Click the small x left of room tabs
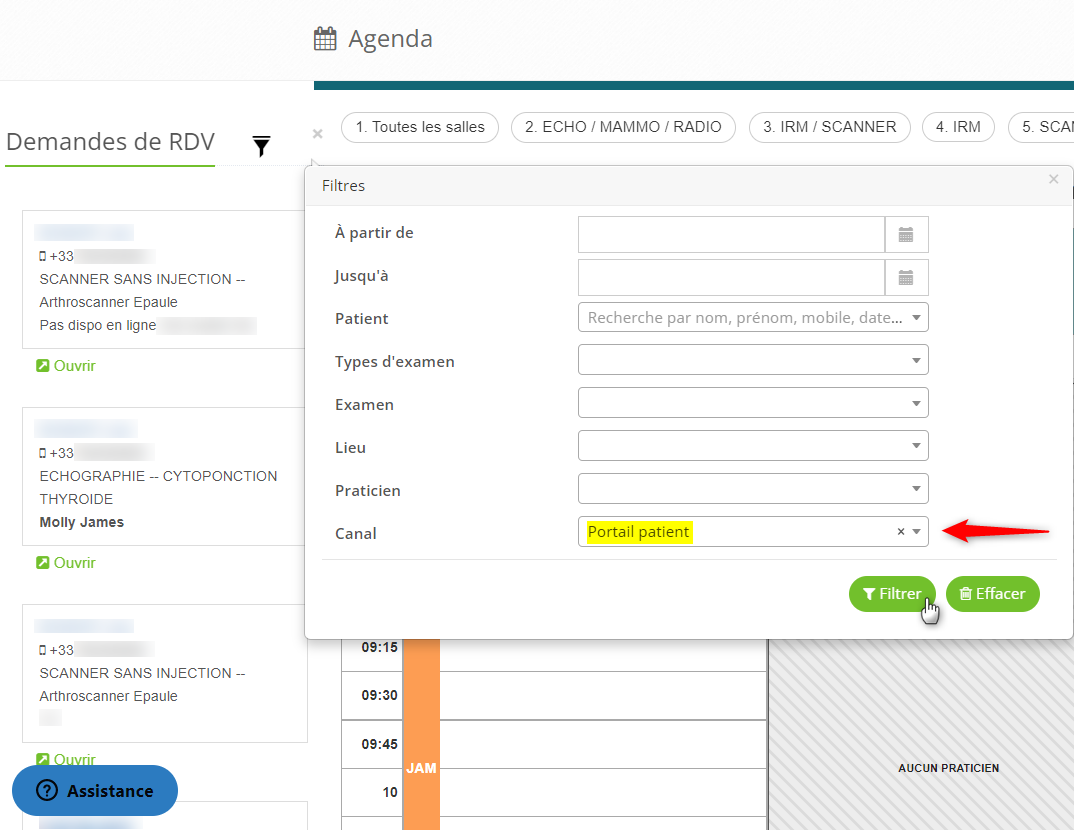This screenshot has width=1074, height=830. [x=317, y=133]
